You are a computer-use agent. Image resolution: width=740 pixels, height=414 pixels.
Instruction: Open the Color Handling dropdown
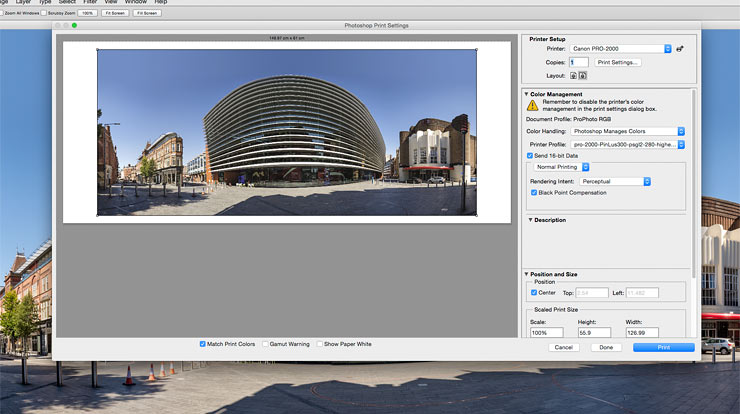pos(628,131)
